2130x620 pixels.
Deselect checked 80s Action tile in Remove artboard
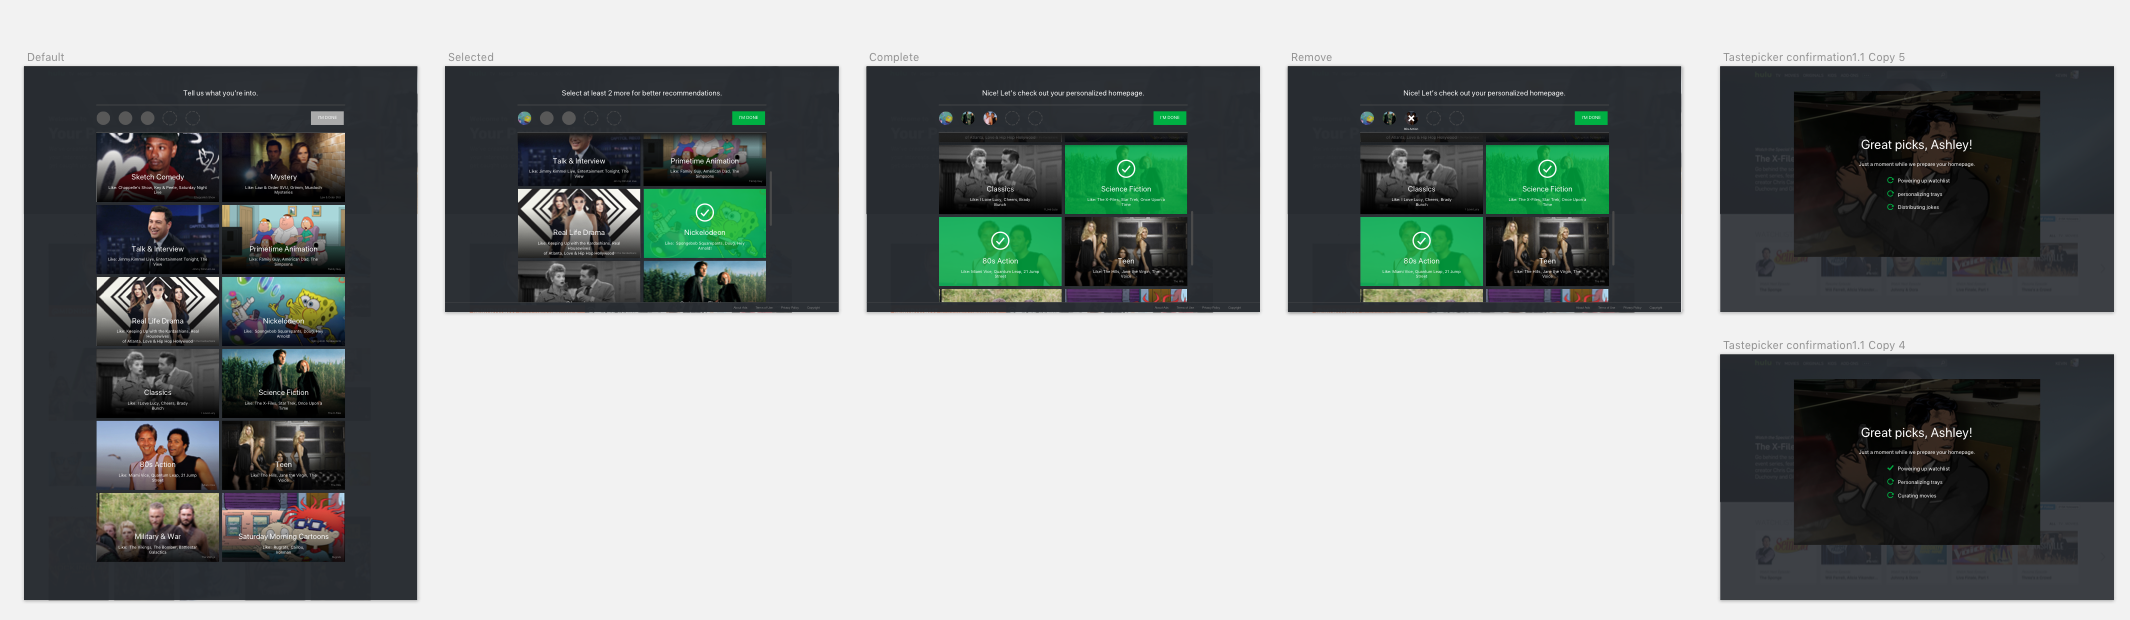point(1421,251)
